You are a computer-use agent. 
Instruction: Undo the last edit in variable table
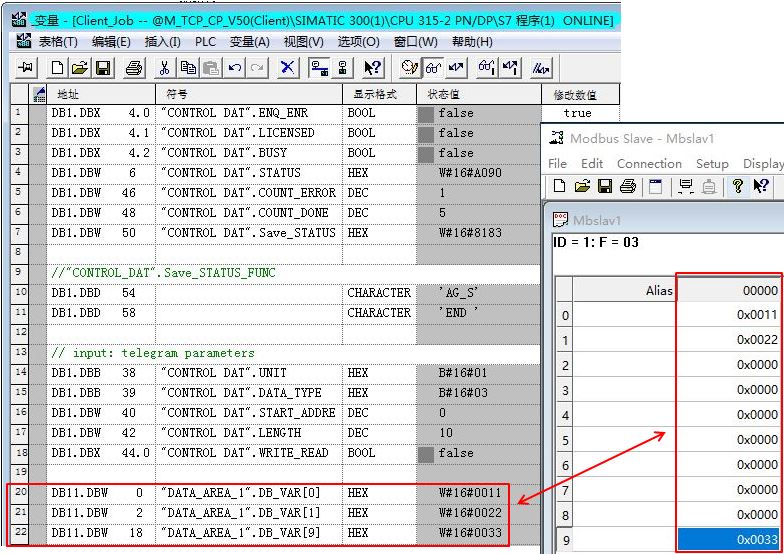click(x=234, y=68)
